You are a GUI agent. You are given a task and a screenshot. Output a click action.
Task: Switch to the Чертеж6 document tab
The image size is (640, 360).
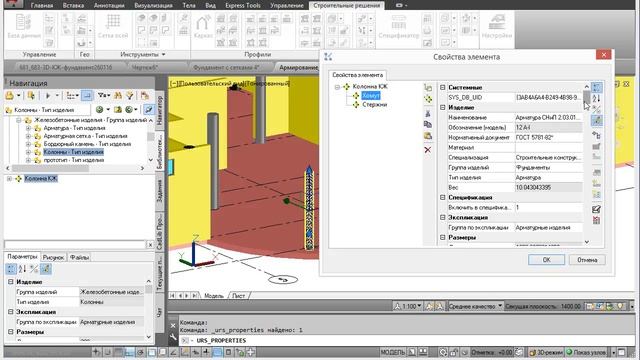(144, 67)
